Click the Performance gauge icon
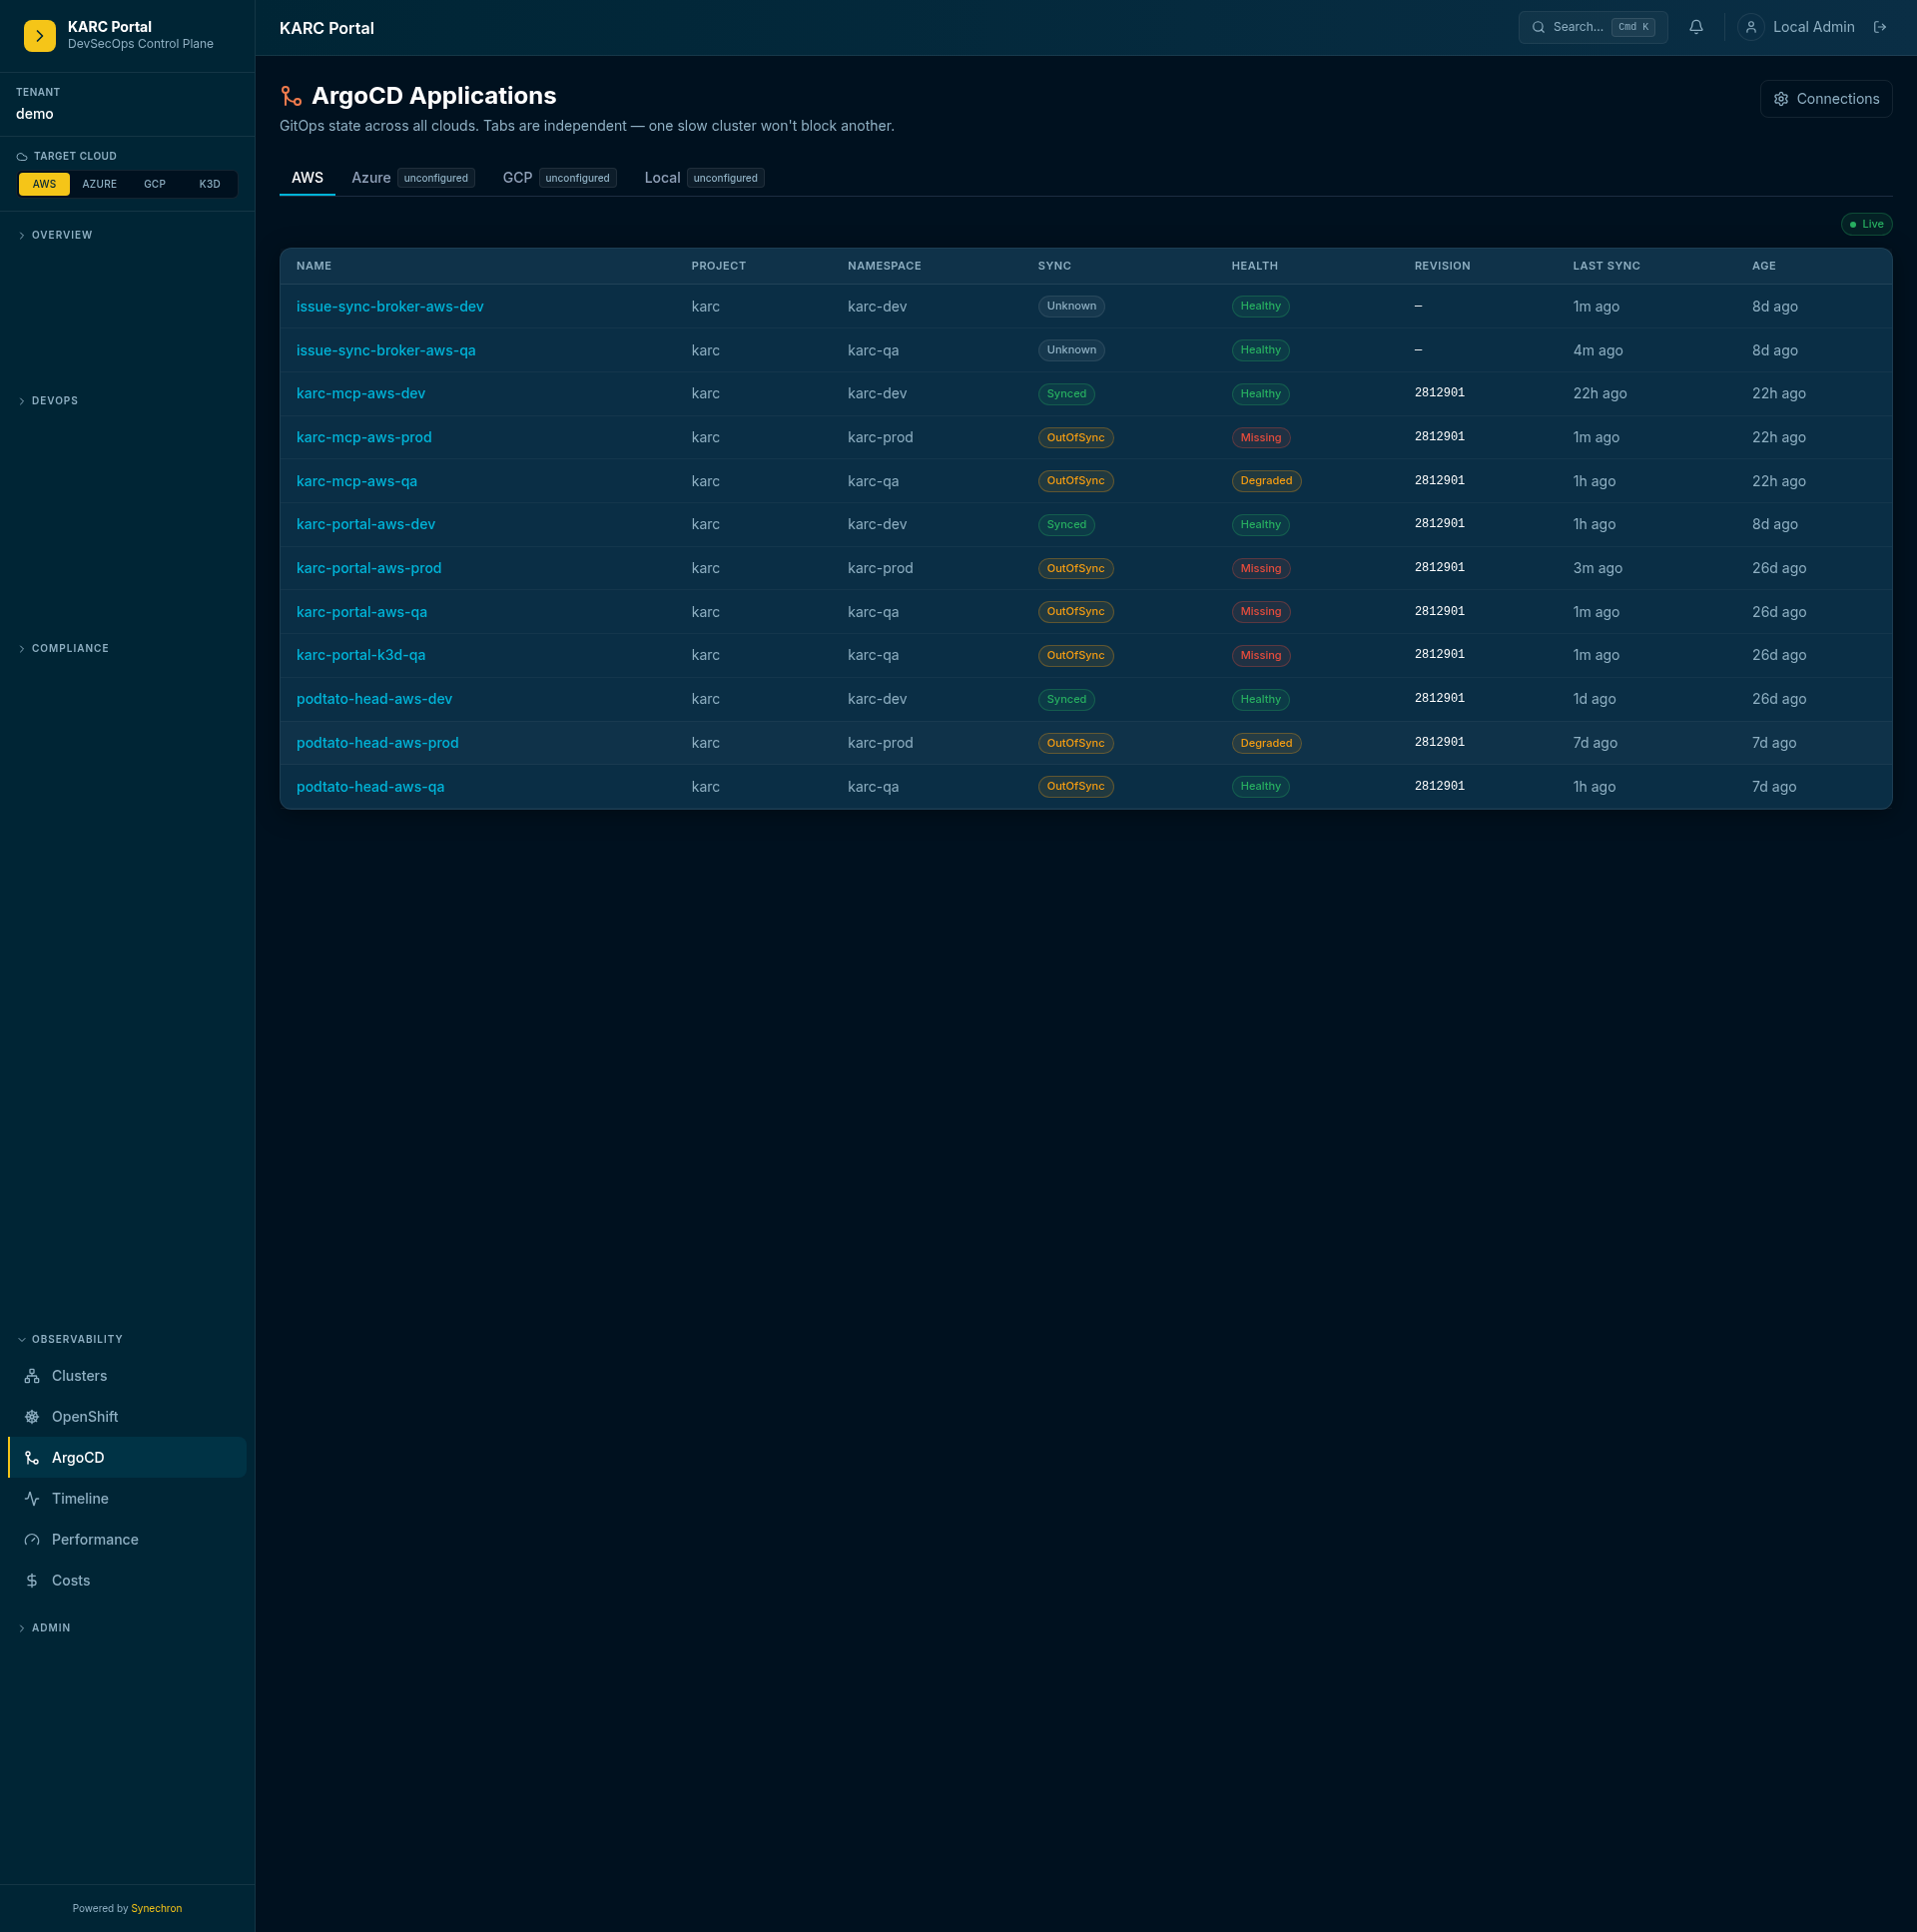Screen dimensions: 1917x1932 coord(32,1540)
